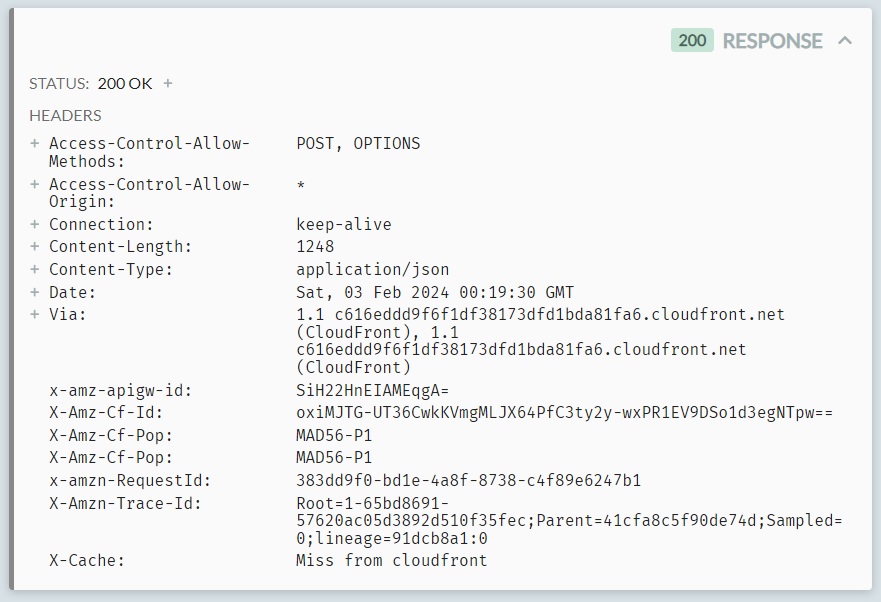Viewport: 881px width, 602px height.
Task: Click the HEADERS section label
Action: pyautogui.click(x=65, y=115)
